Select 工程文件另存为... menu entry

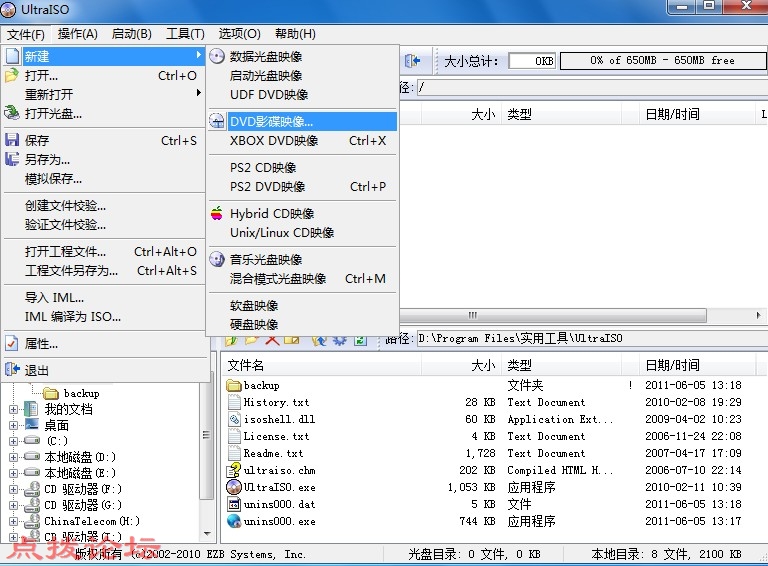coord(104,270)
